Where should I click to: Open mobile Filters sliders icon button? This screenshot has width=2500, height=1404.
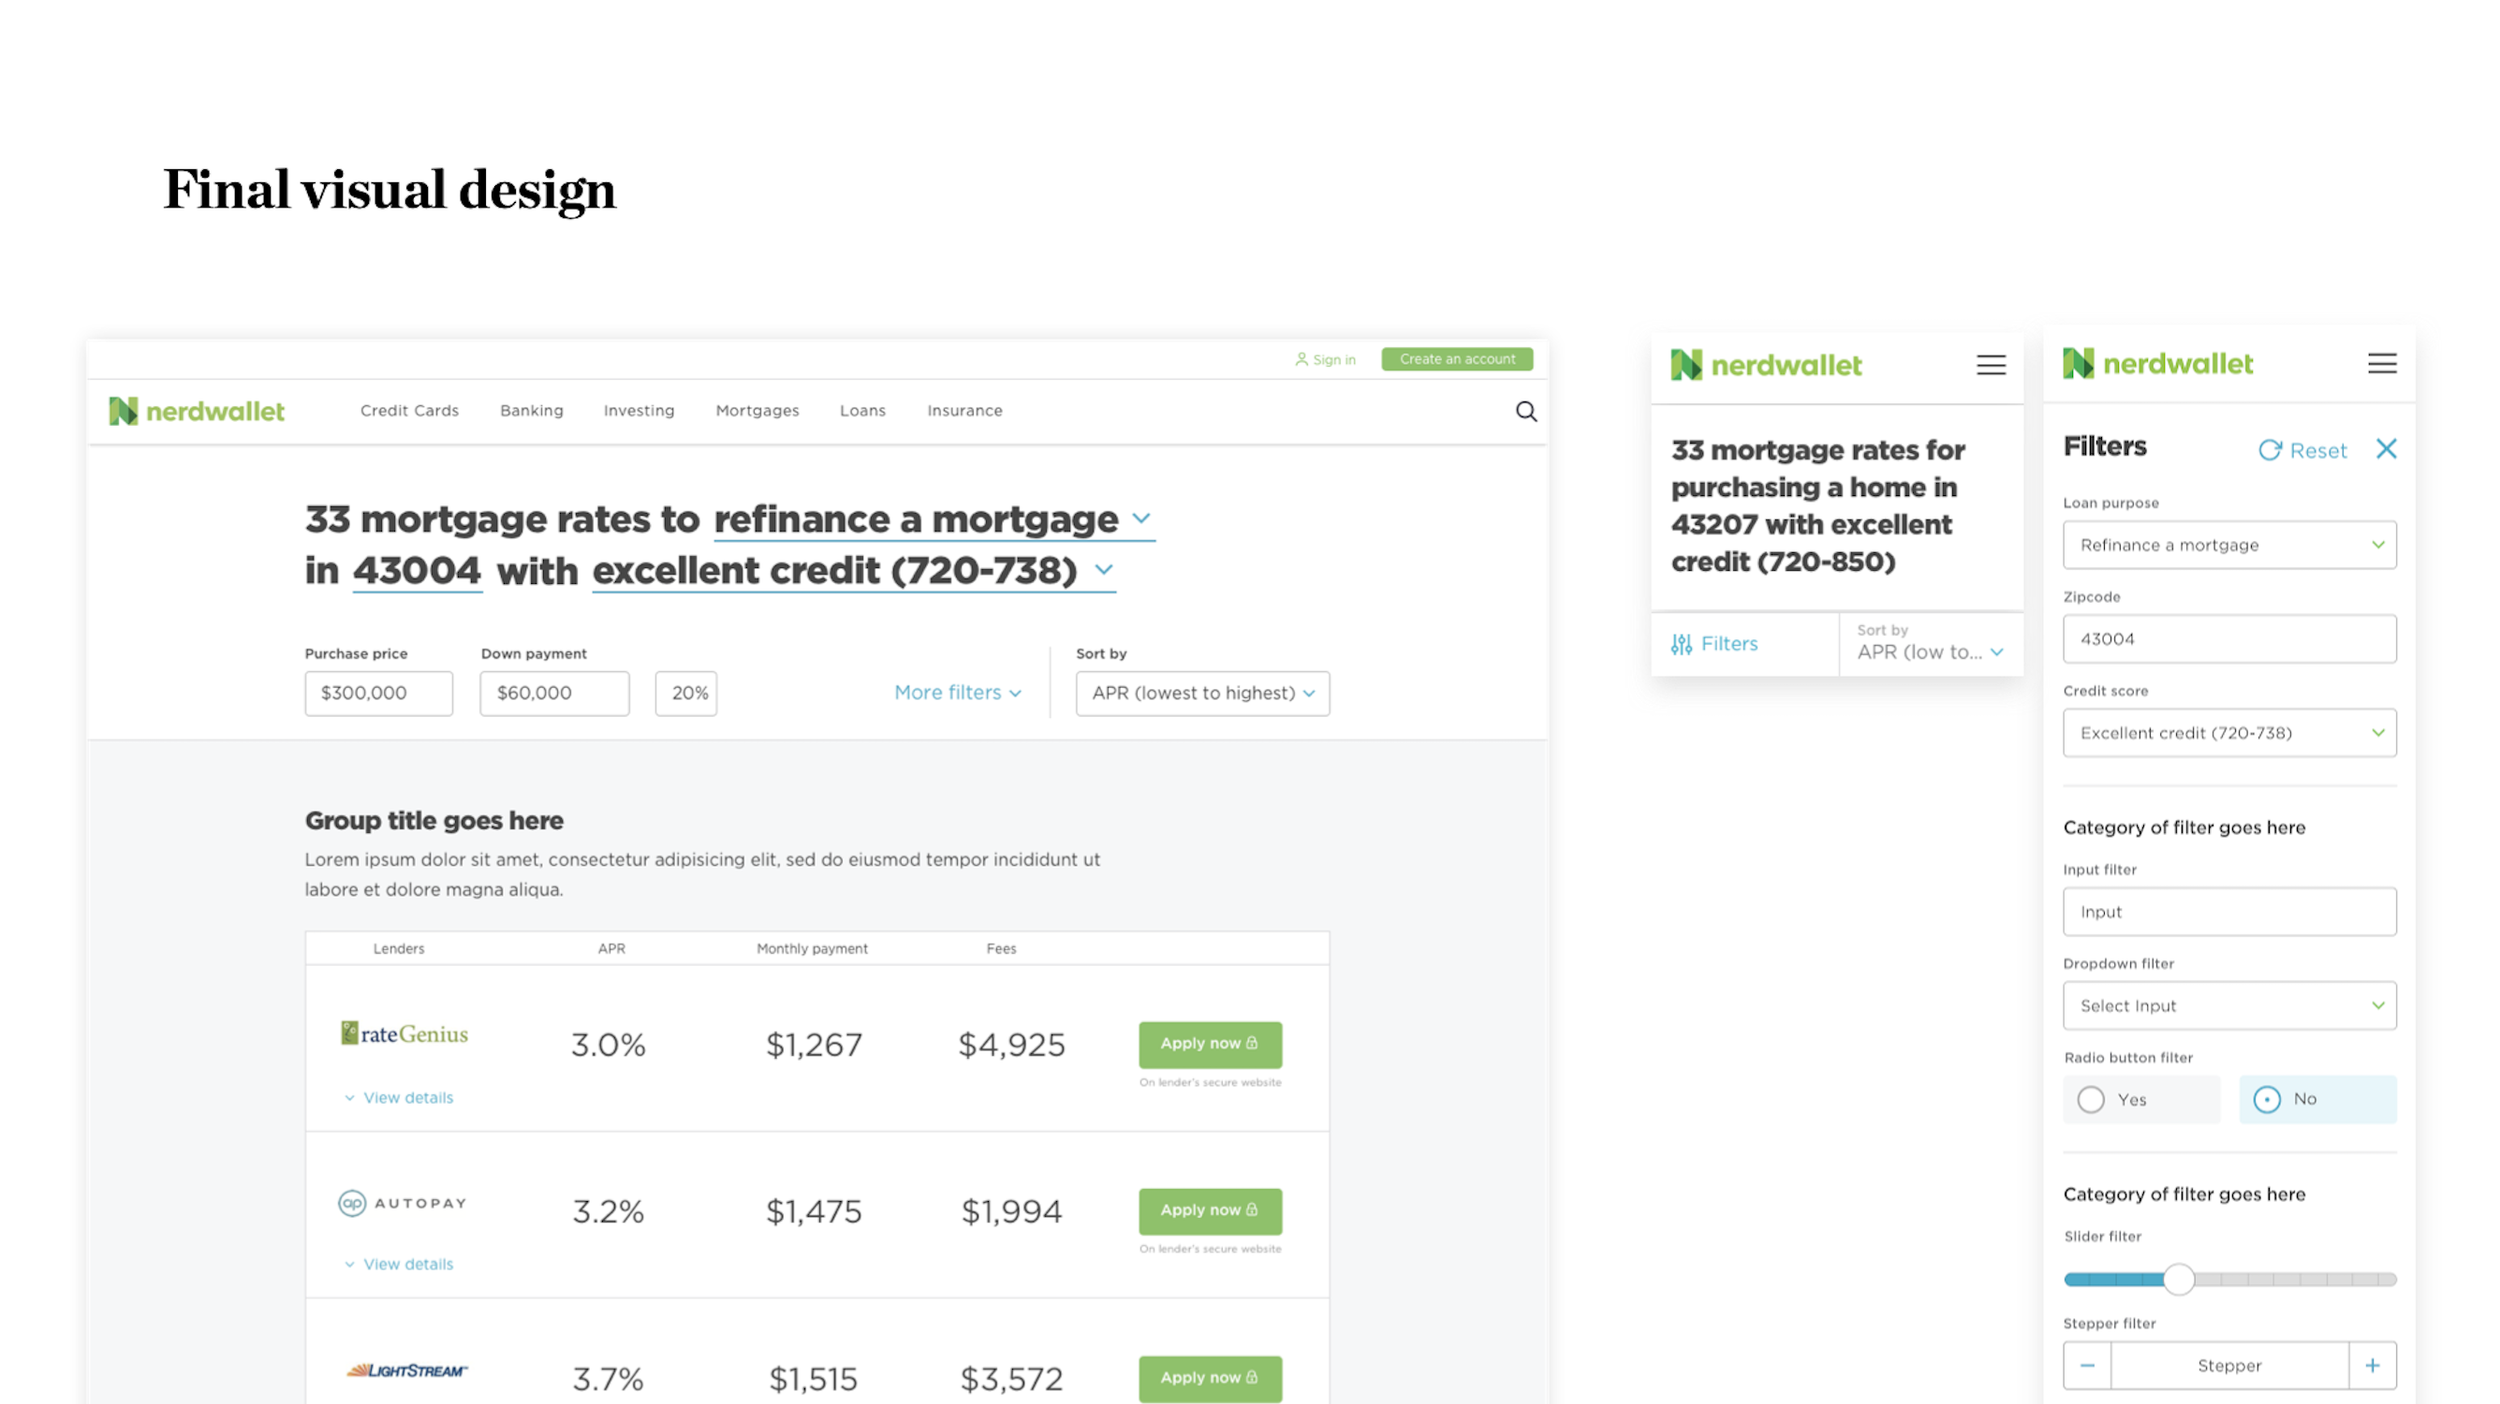(1681, 644)
